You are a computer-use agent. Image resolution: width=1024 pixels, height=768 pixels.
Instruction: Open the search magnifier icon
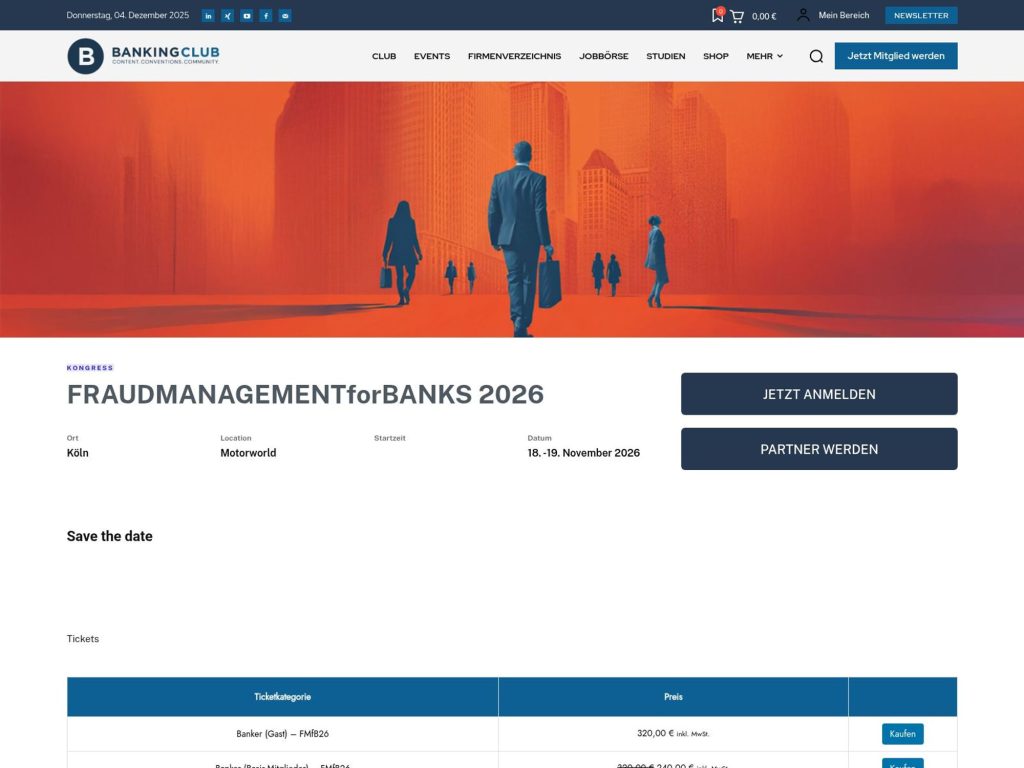click(x=816, y=56)
